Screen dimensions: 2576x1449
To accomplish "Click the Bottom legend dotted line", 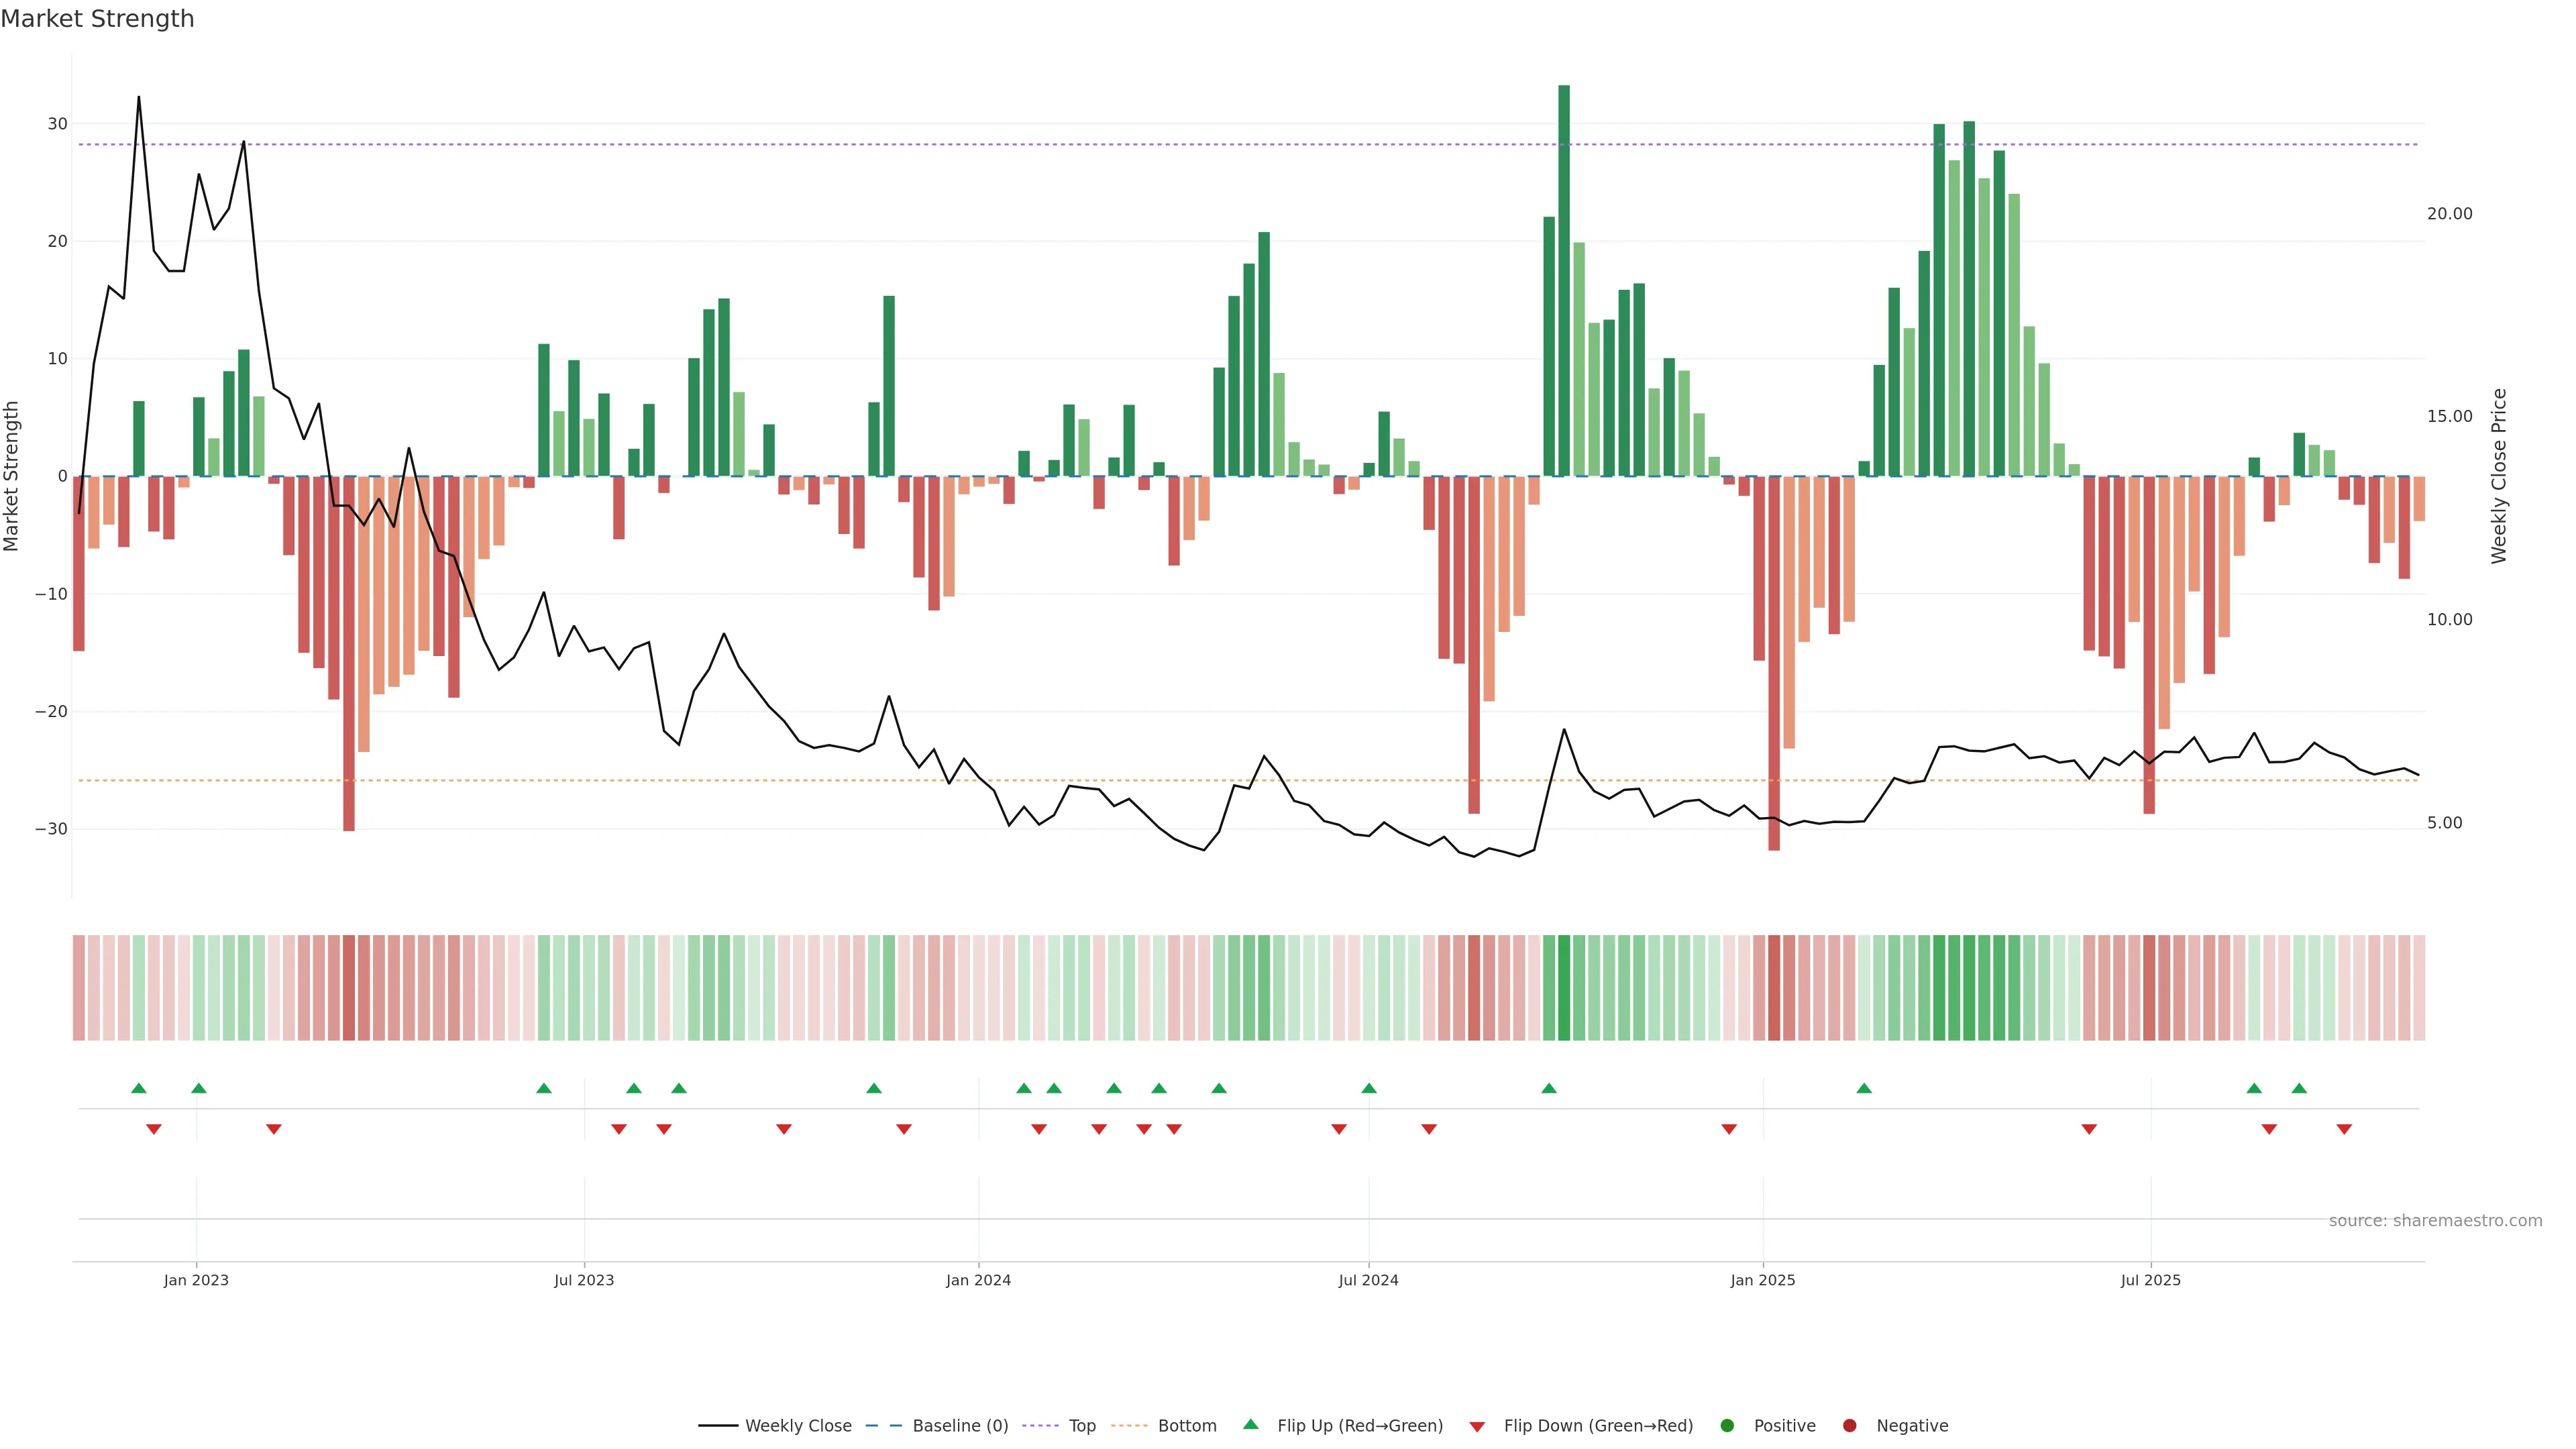I will click(x=1129, y=1426).
